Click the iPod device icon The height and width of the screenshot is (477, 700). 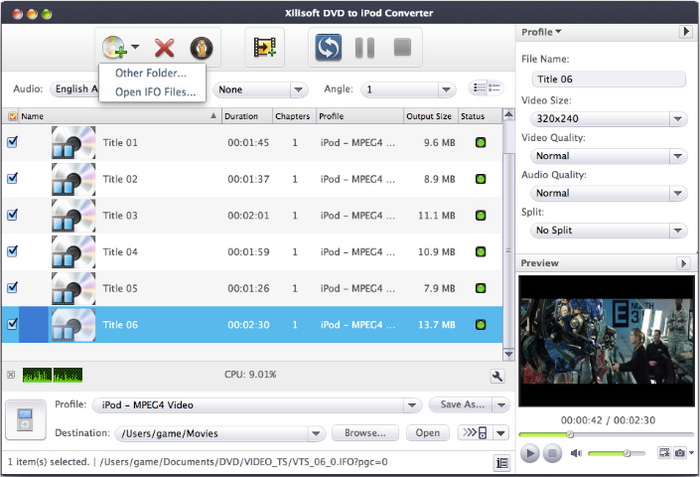(25, 420)
